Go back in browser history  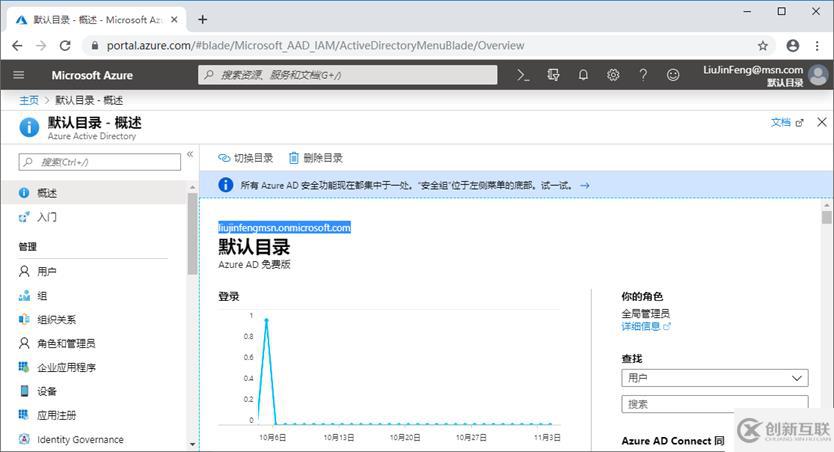(x=17, y=46)
